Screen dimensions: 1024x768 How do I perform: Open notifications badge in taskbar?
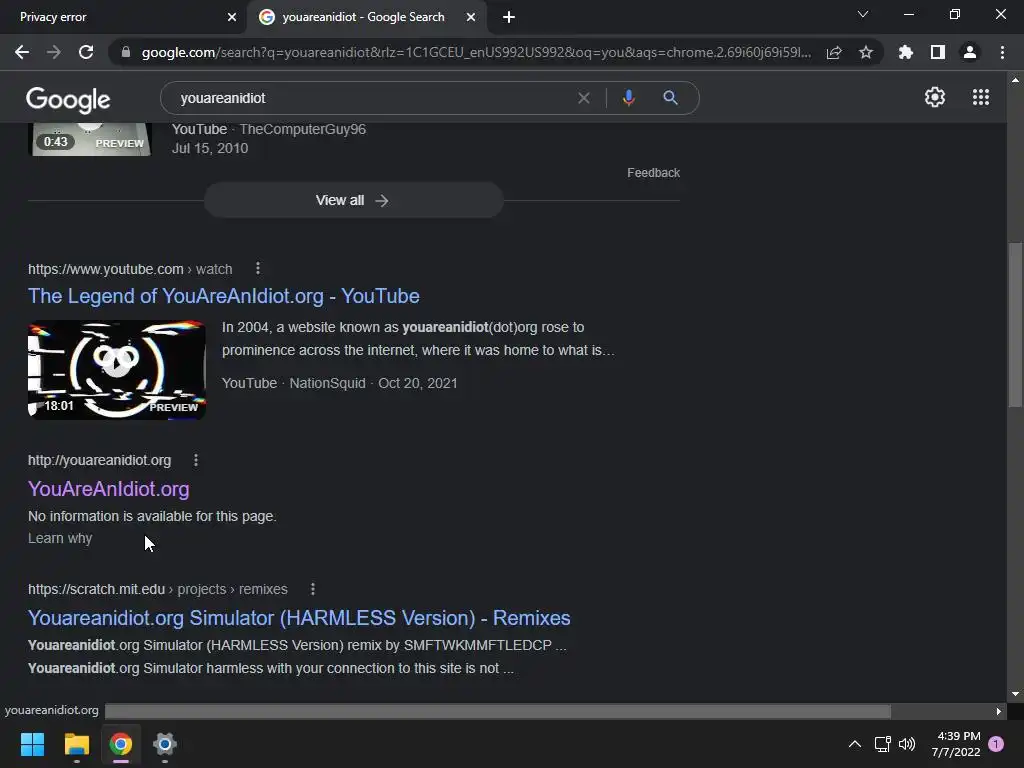pyautogui.click(x=996, y=744)
